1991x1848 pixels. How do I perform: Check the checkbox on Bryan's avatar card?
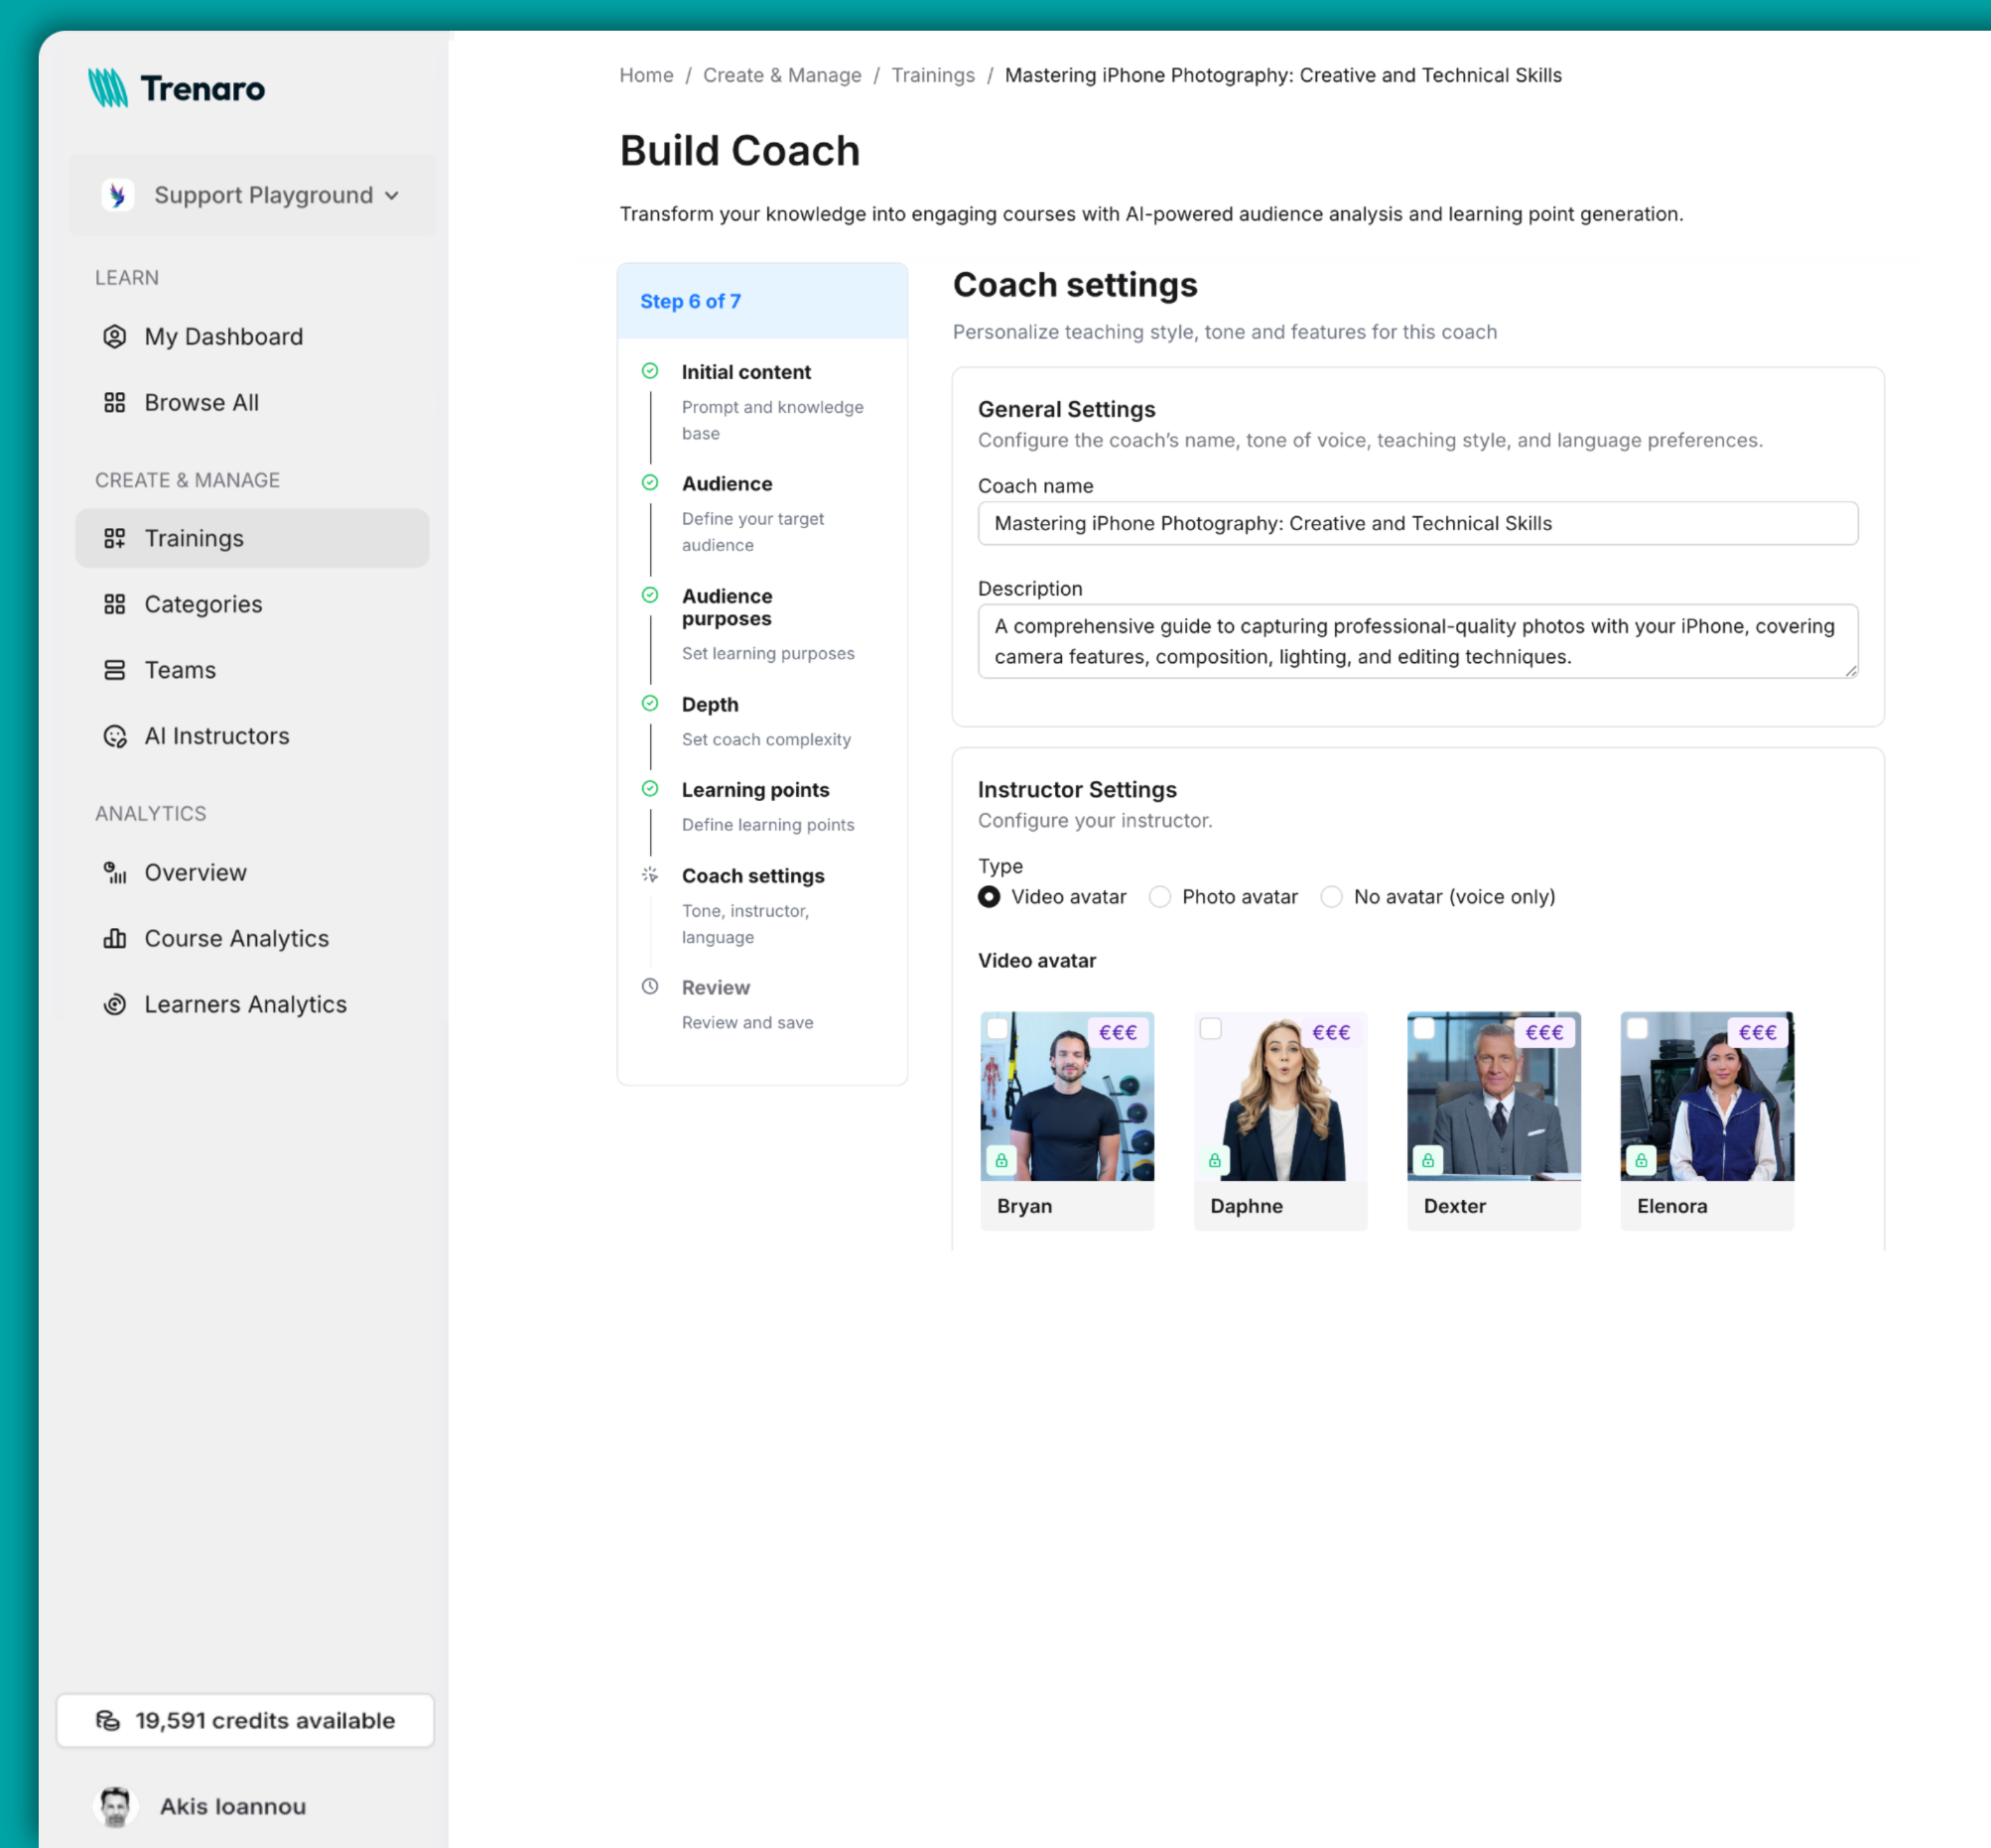pos(998,1030)
